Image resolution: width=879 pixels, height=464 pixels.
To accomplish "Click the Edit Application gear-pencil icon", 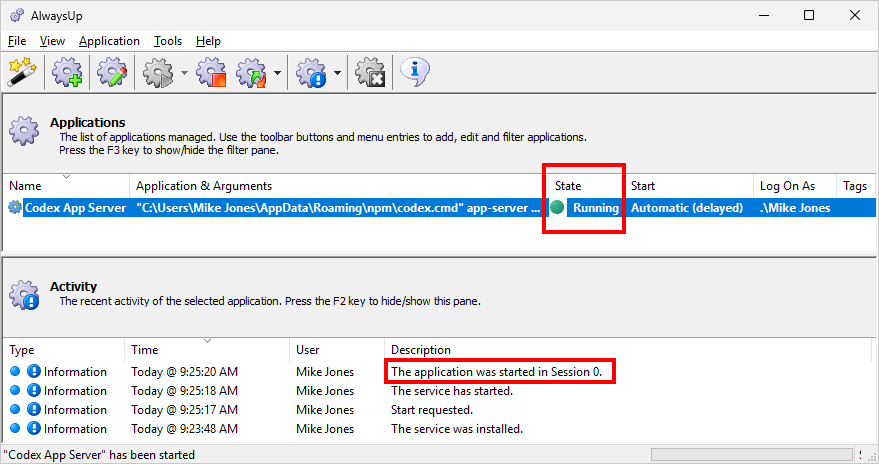I will [x=112, y=72].
